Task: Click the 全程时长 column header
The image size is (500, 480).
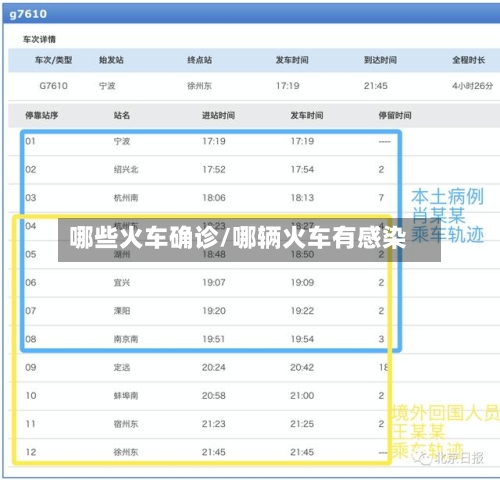Action: [468, 60]
